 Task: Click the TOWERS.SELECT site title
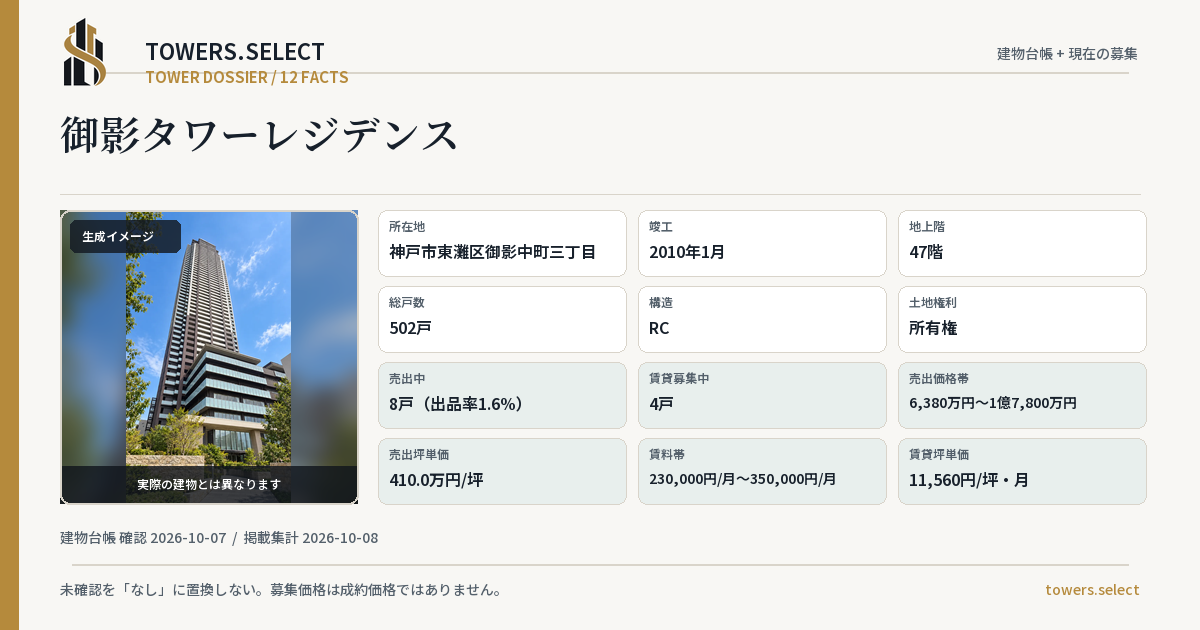tap(235, 52)
